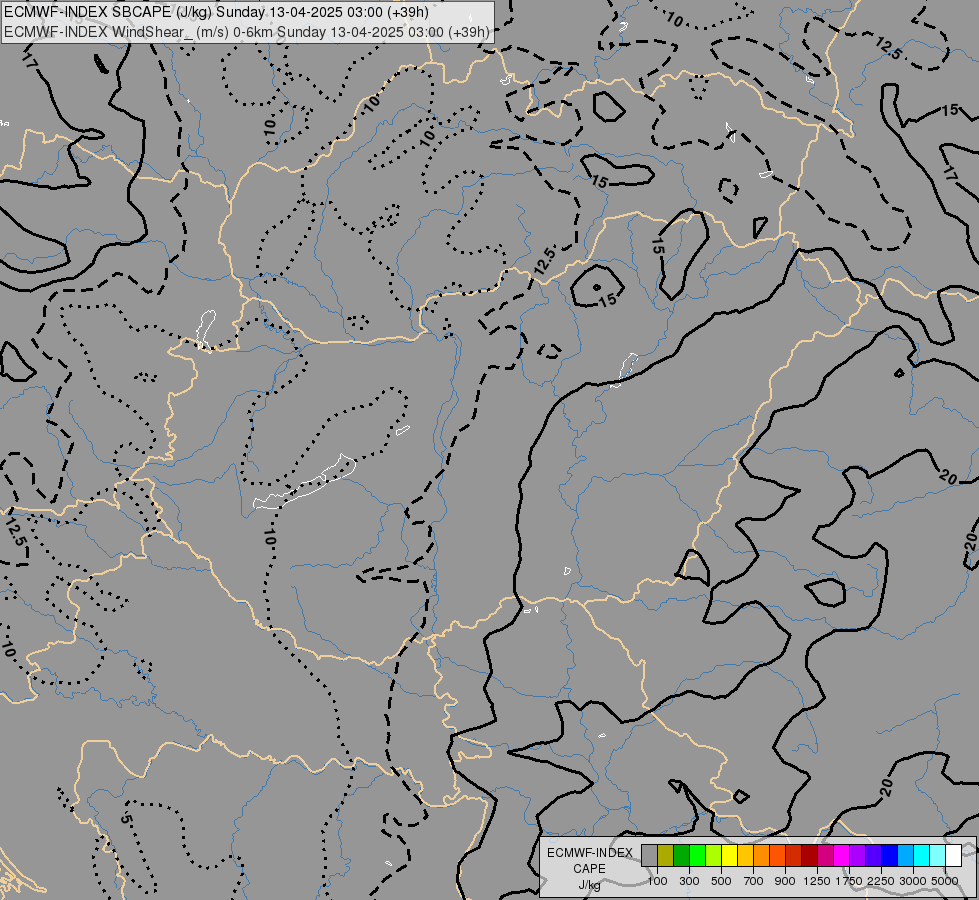Click the cyan legend swatch

coord(922,855)
